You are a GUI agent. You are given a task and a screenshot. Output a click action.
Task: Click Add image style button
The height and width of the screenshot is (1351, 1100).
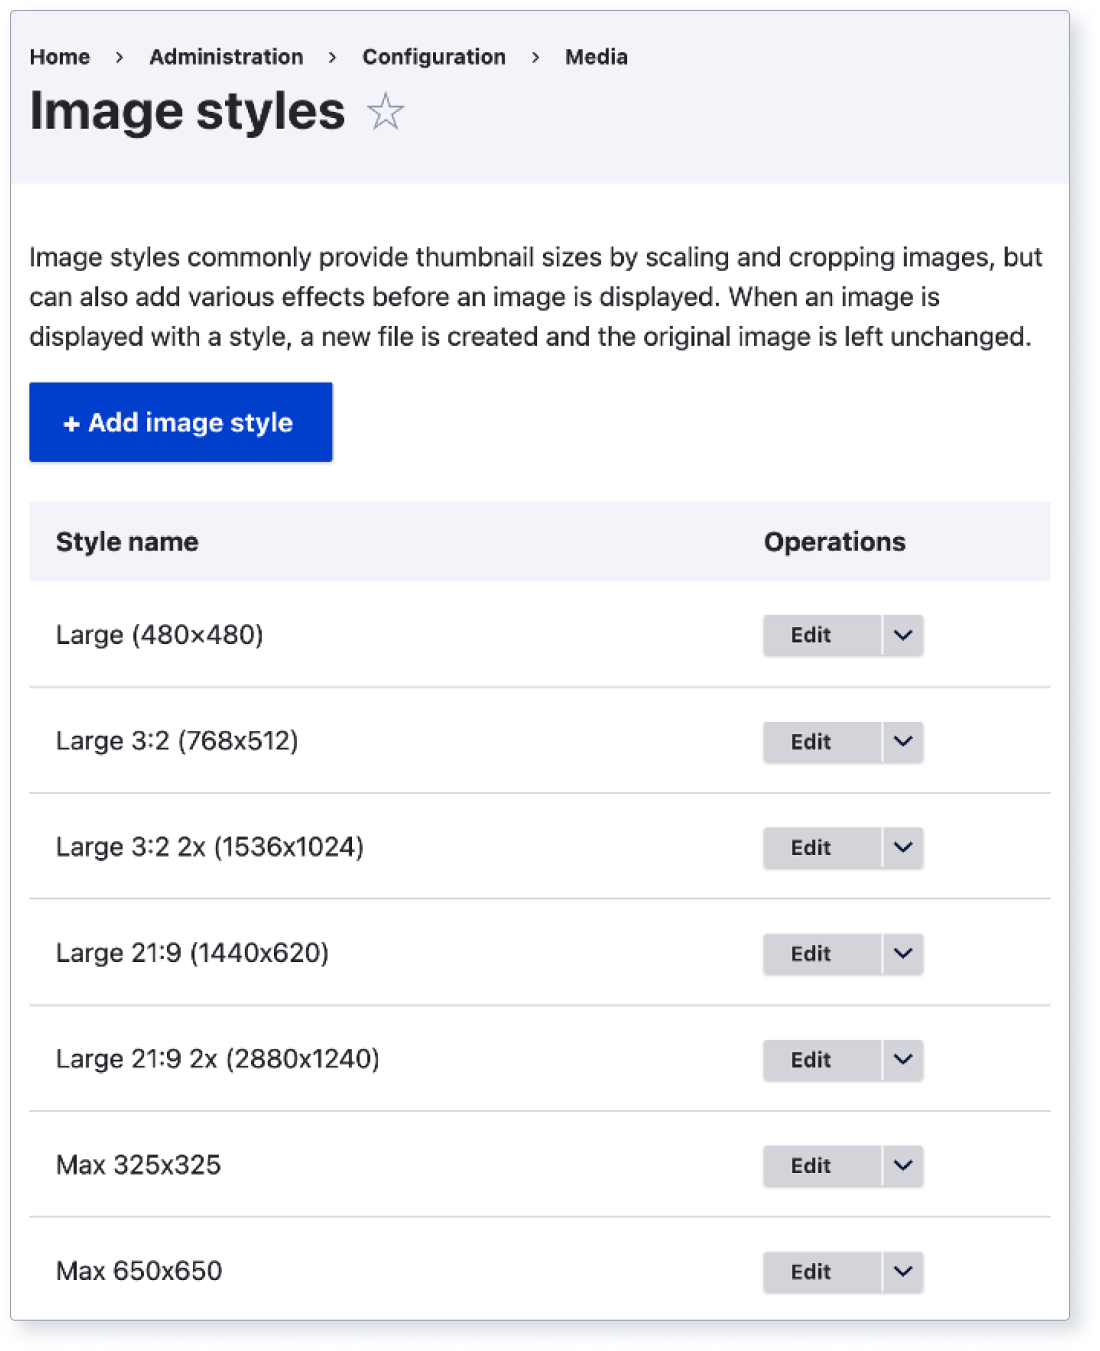point(180,422)
